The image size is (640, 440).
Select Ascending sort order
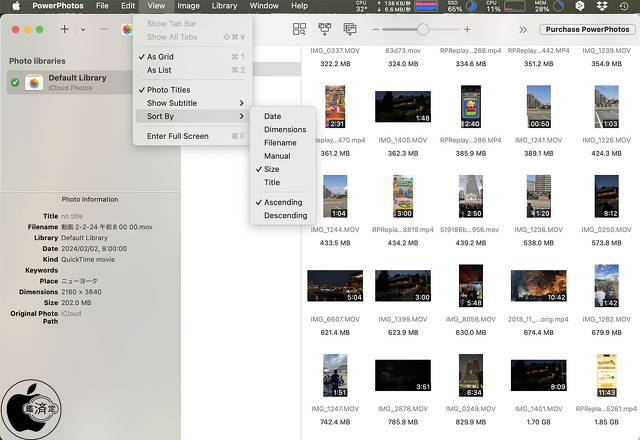[283, 202]
